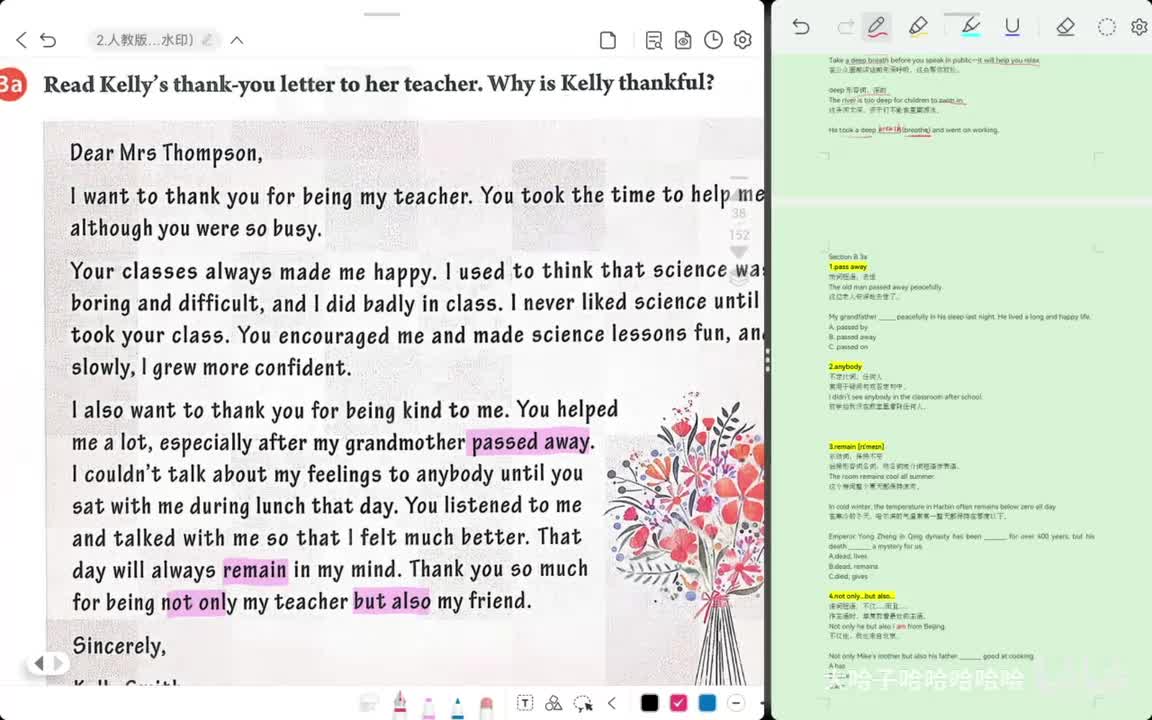The image size is (1152, 720).
Task: Click the "3.remain" heading in notes
Action: [856, 446]
